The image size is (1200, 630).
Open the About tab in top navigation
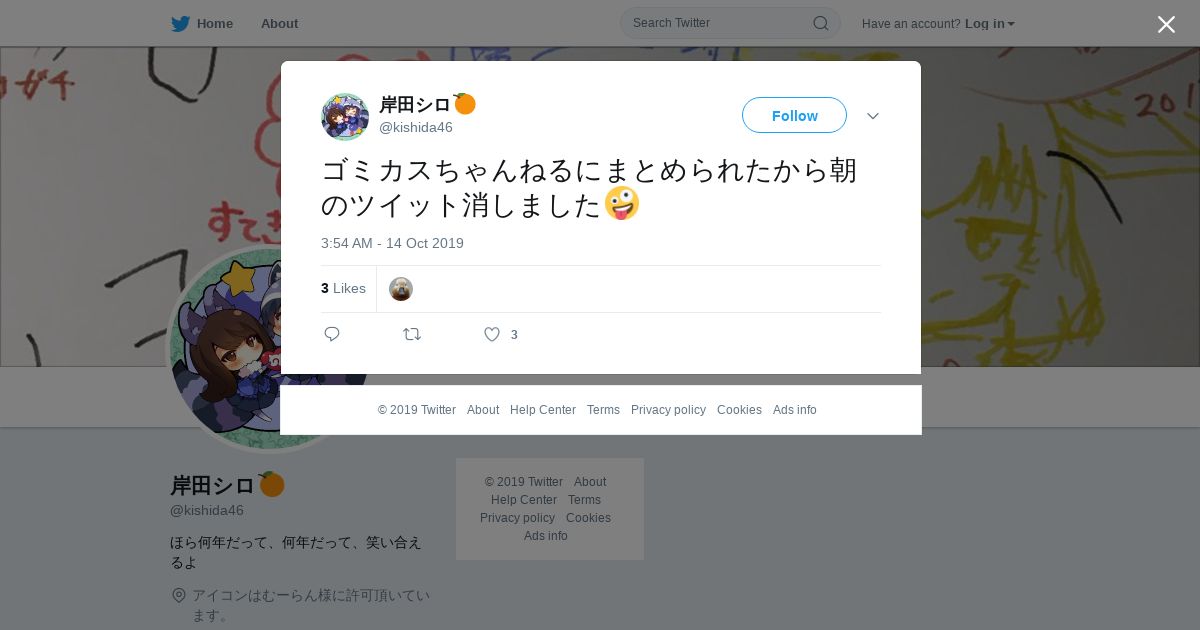pyautogui.click(x=279, y=23)
